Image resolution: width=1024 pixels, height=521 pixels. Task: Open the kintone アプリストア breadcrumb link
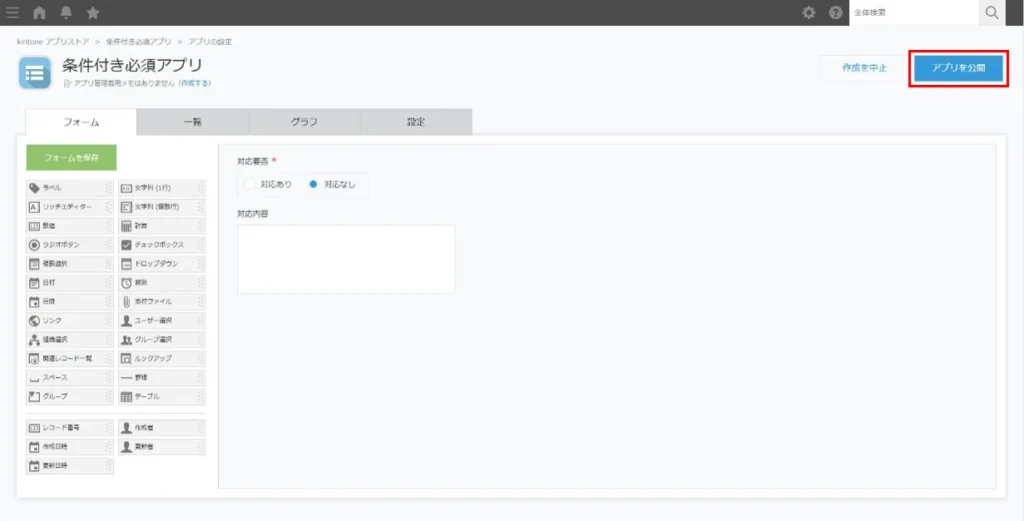point(53,42)
